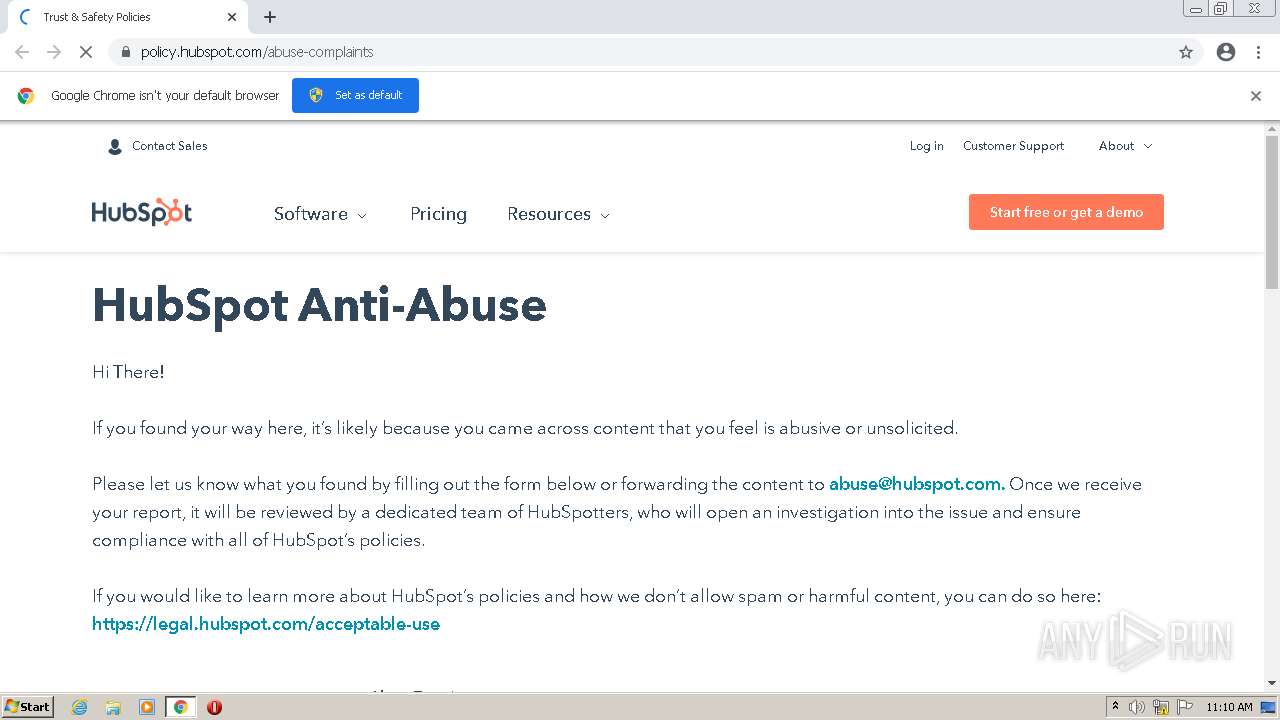Open the Pricing page
Viewport: 1280px width, 720px height.
pyautogui.click(x=438, y=214)
